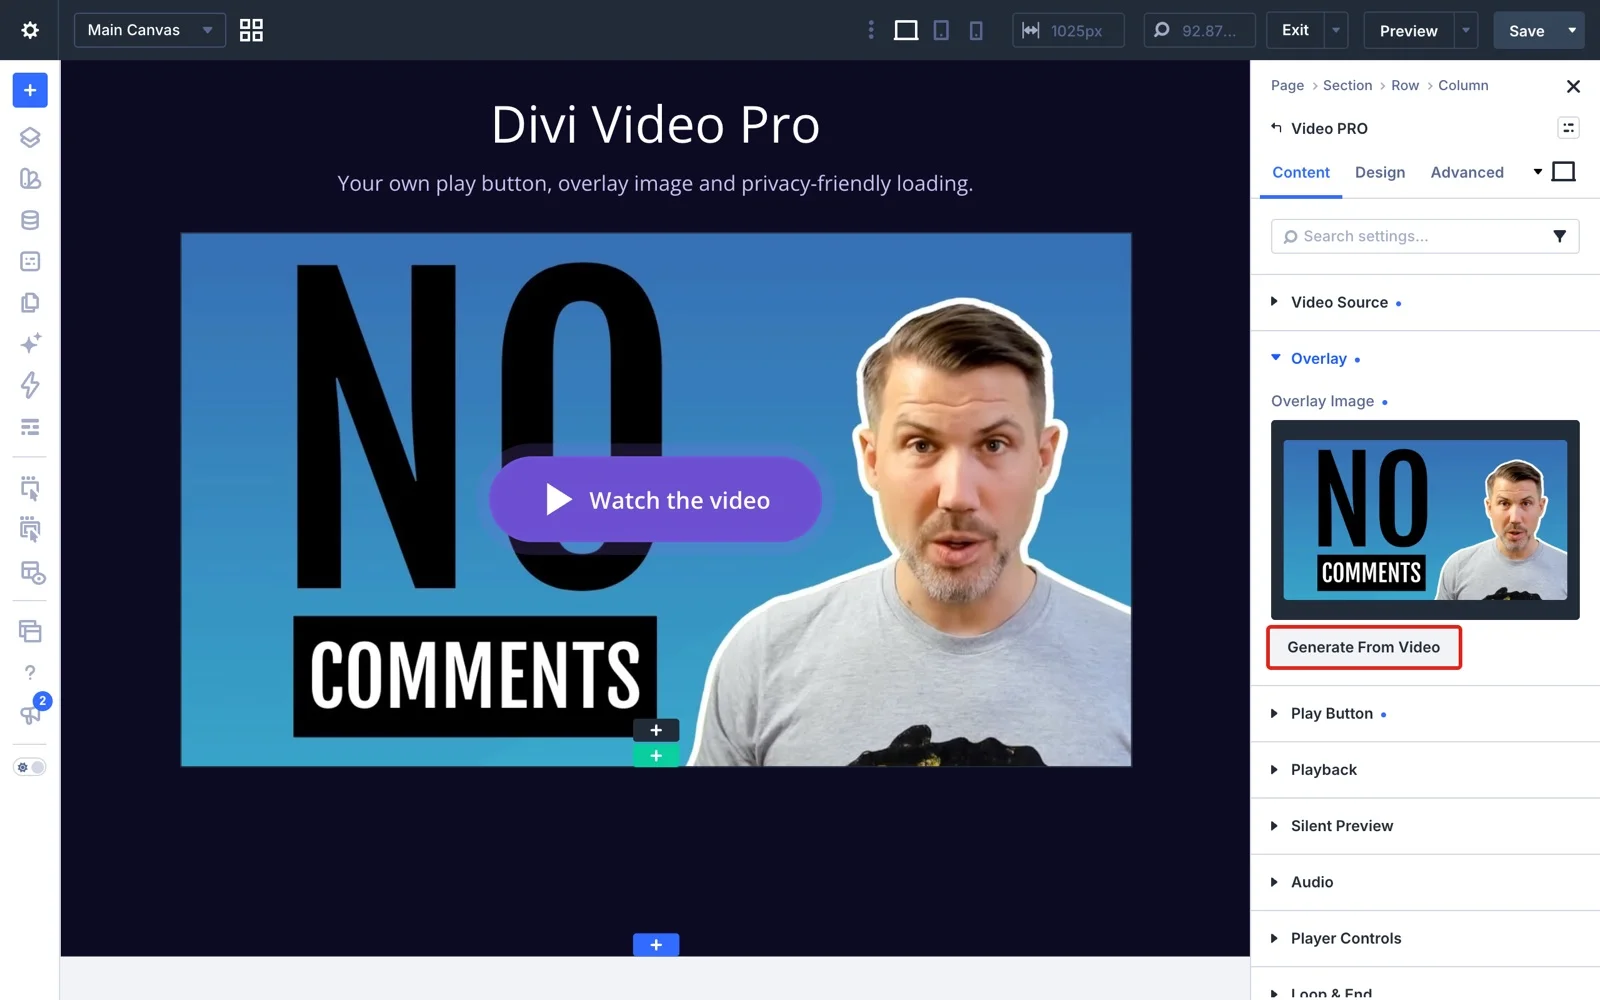Screen dimensions: 1600x1000
Task: Switch to phone view icon
Action: pyautogui.click(x=976, y=30)
